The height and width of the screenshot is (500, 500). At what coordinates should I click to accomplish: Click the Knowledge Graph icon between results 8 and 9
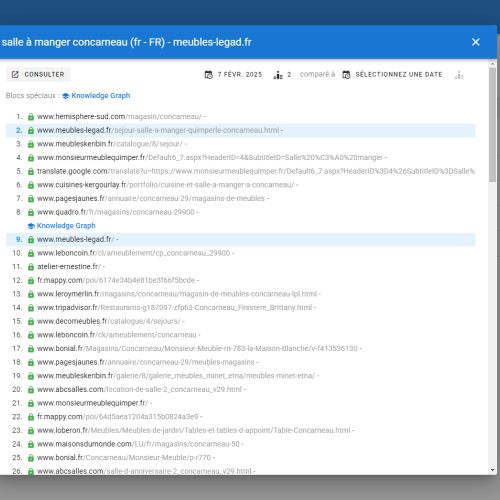pos(31,226)
